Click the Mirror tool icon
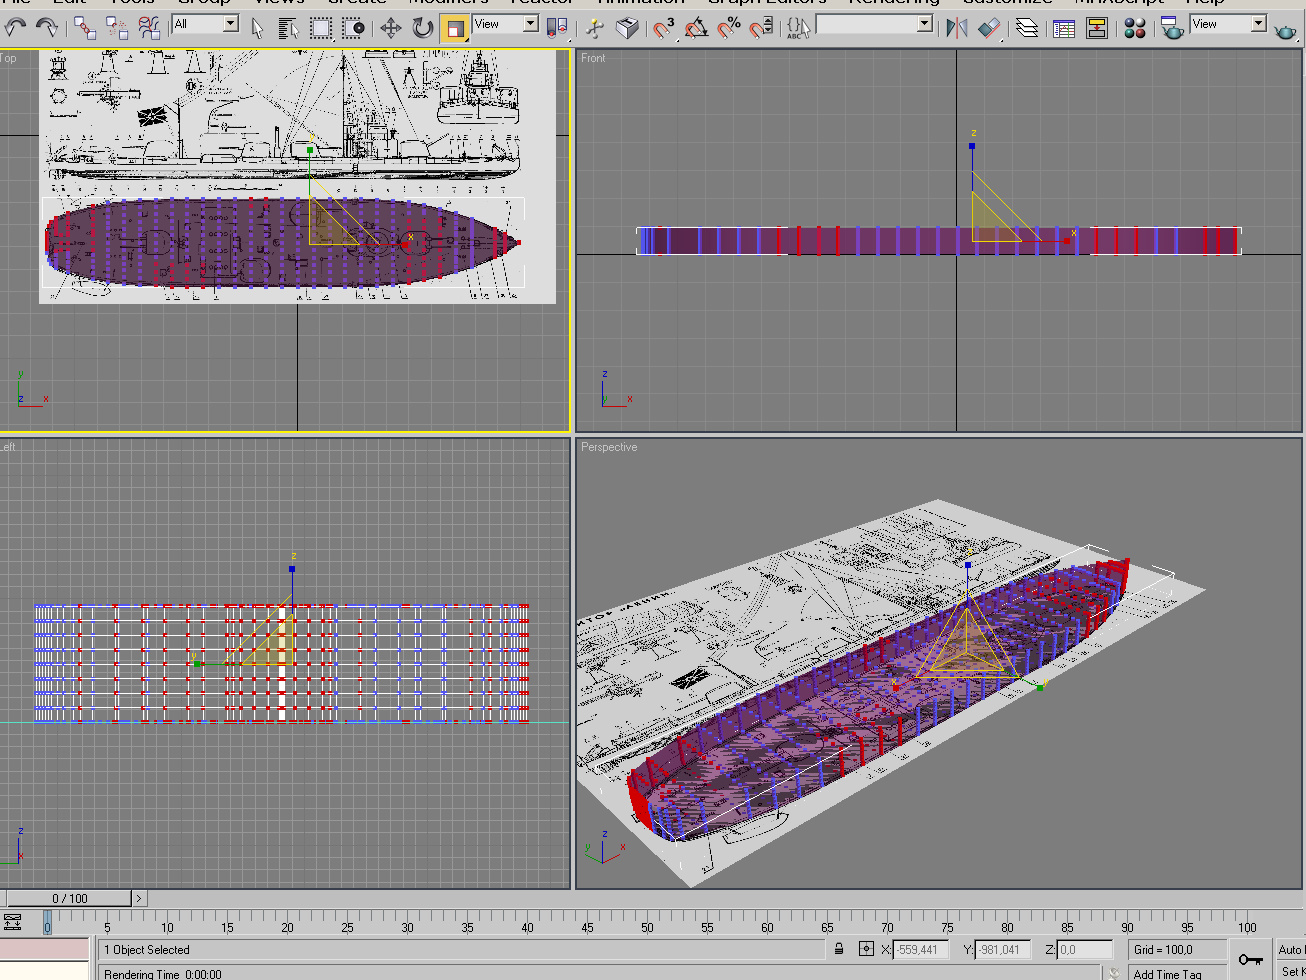The height and width of the screenshot is (980, 1306). (x=956, y=28)
